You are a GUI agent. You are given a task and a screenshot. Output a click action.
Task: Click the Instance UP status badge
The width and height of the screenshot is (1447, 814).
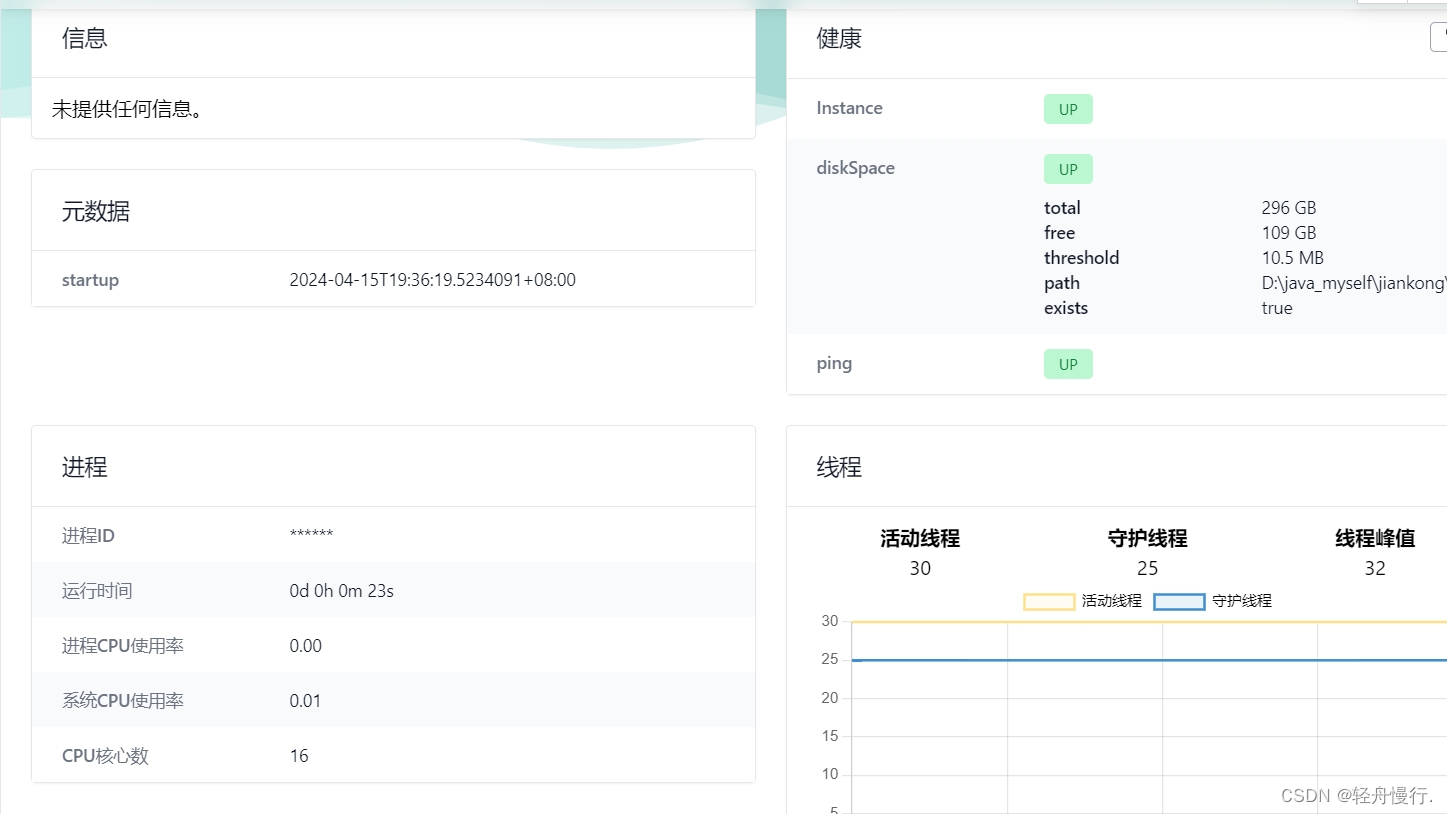point(1068,109)
